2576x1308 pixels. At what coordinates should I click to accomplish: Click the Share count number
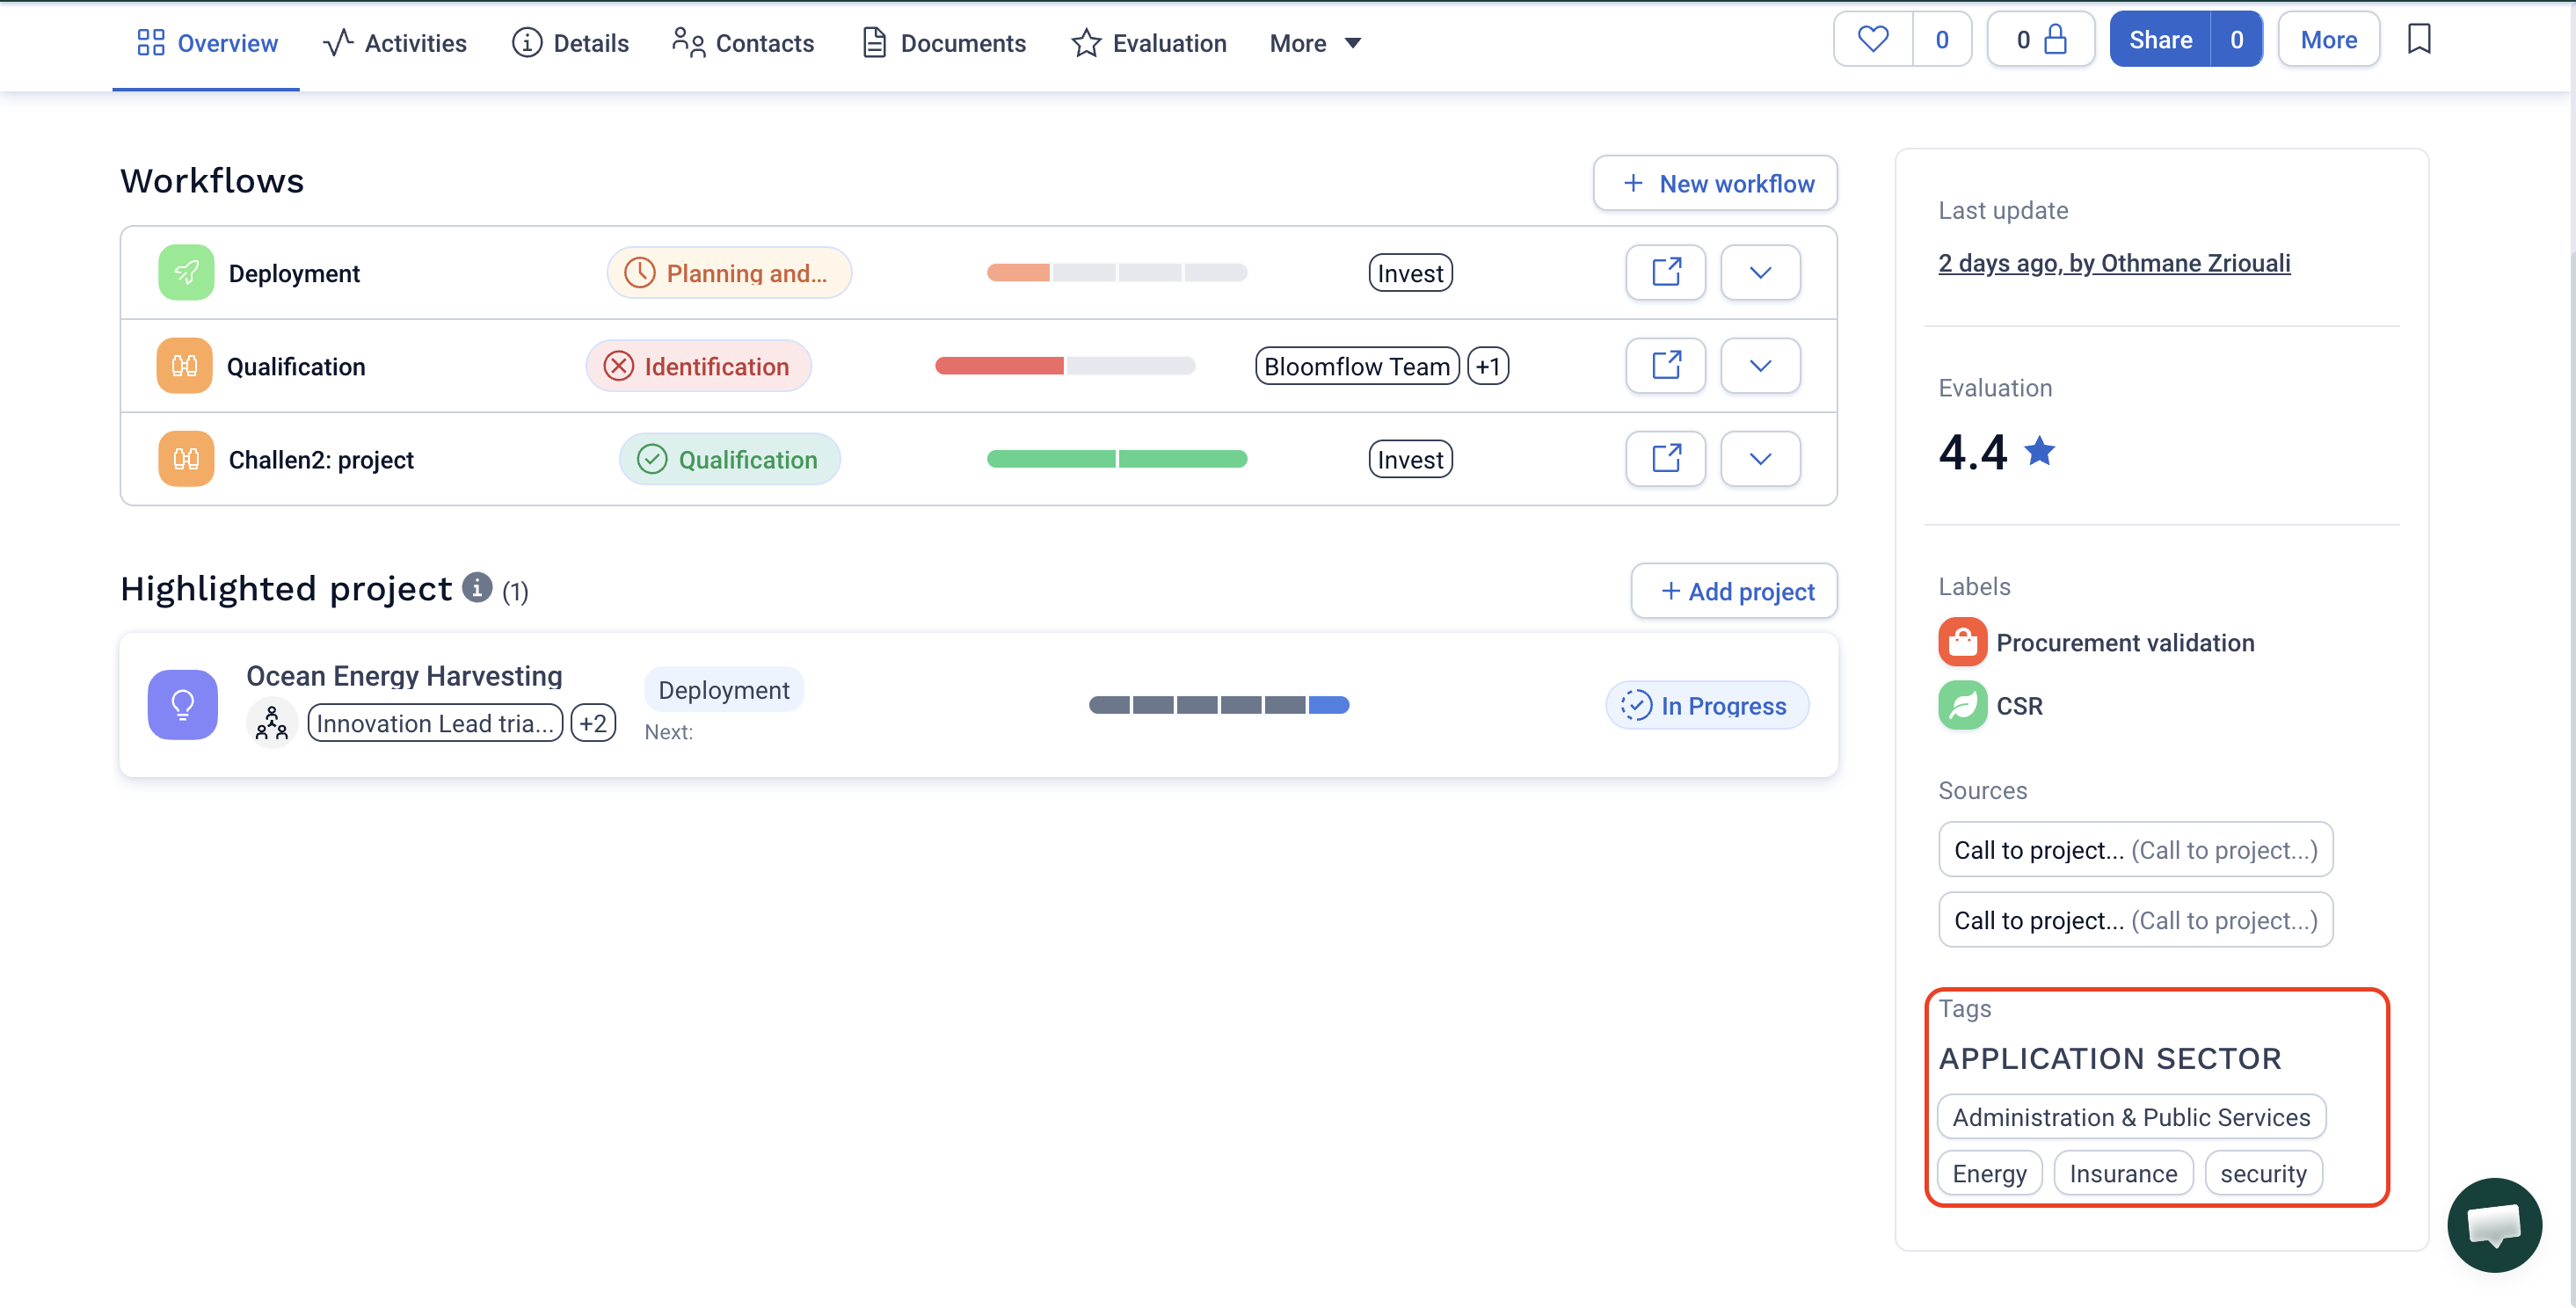click(x=2236, y=40)
